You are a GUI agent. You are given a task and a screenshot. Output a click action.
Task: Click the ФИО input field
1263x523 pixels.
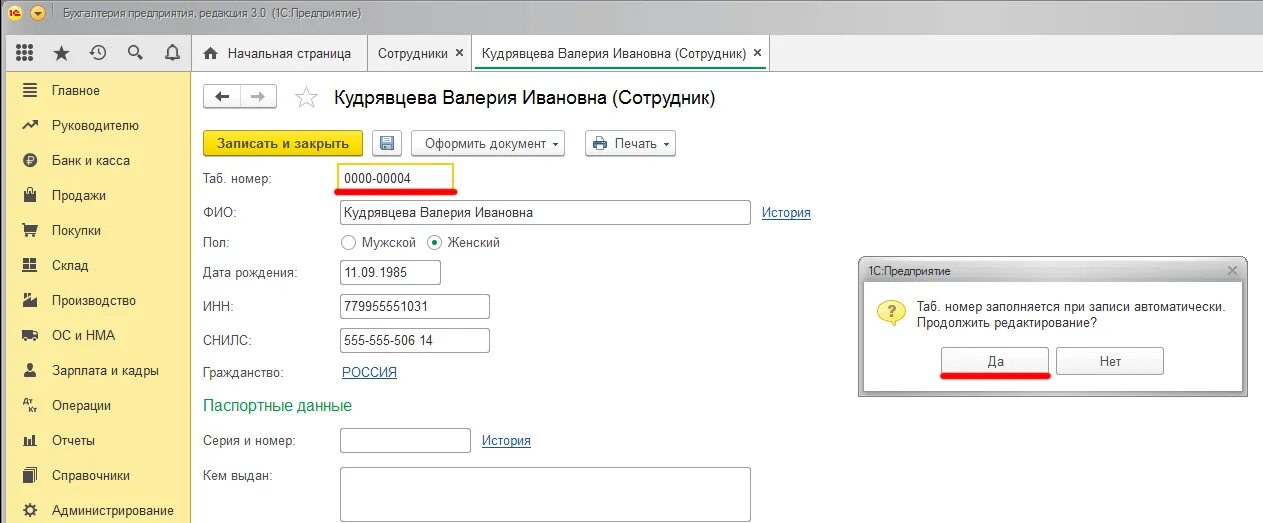(x=545, y=213)
